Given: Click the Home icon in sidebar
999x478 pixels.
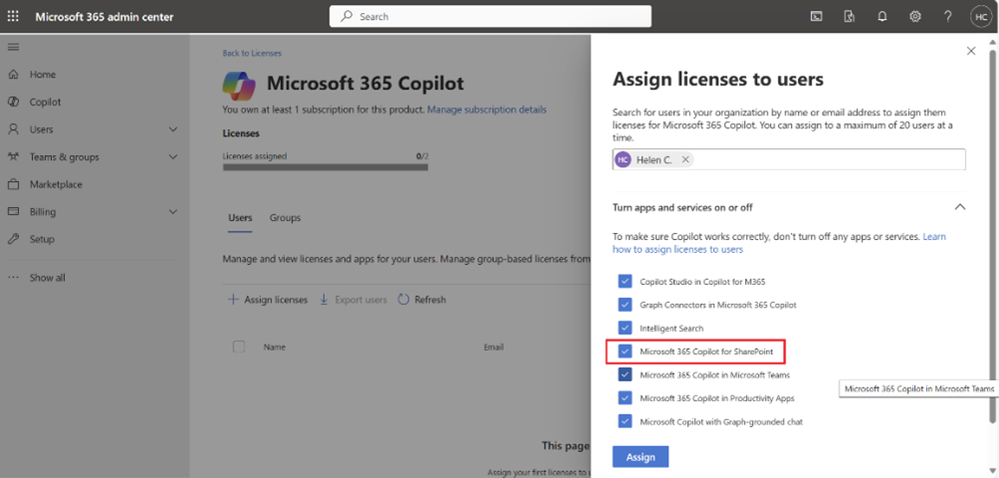Looking at the screenshot, I should coord(13,75).
